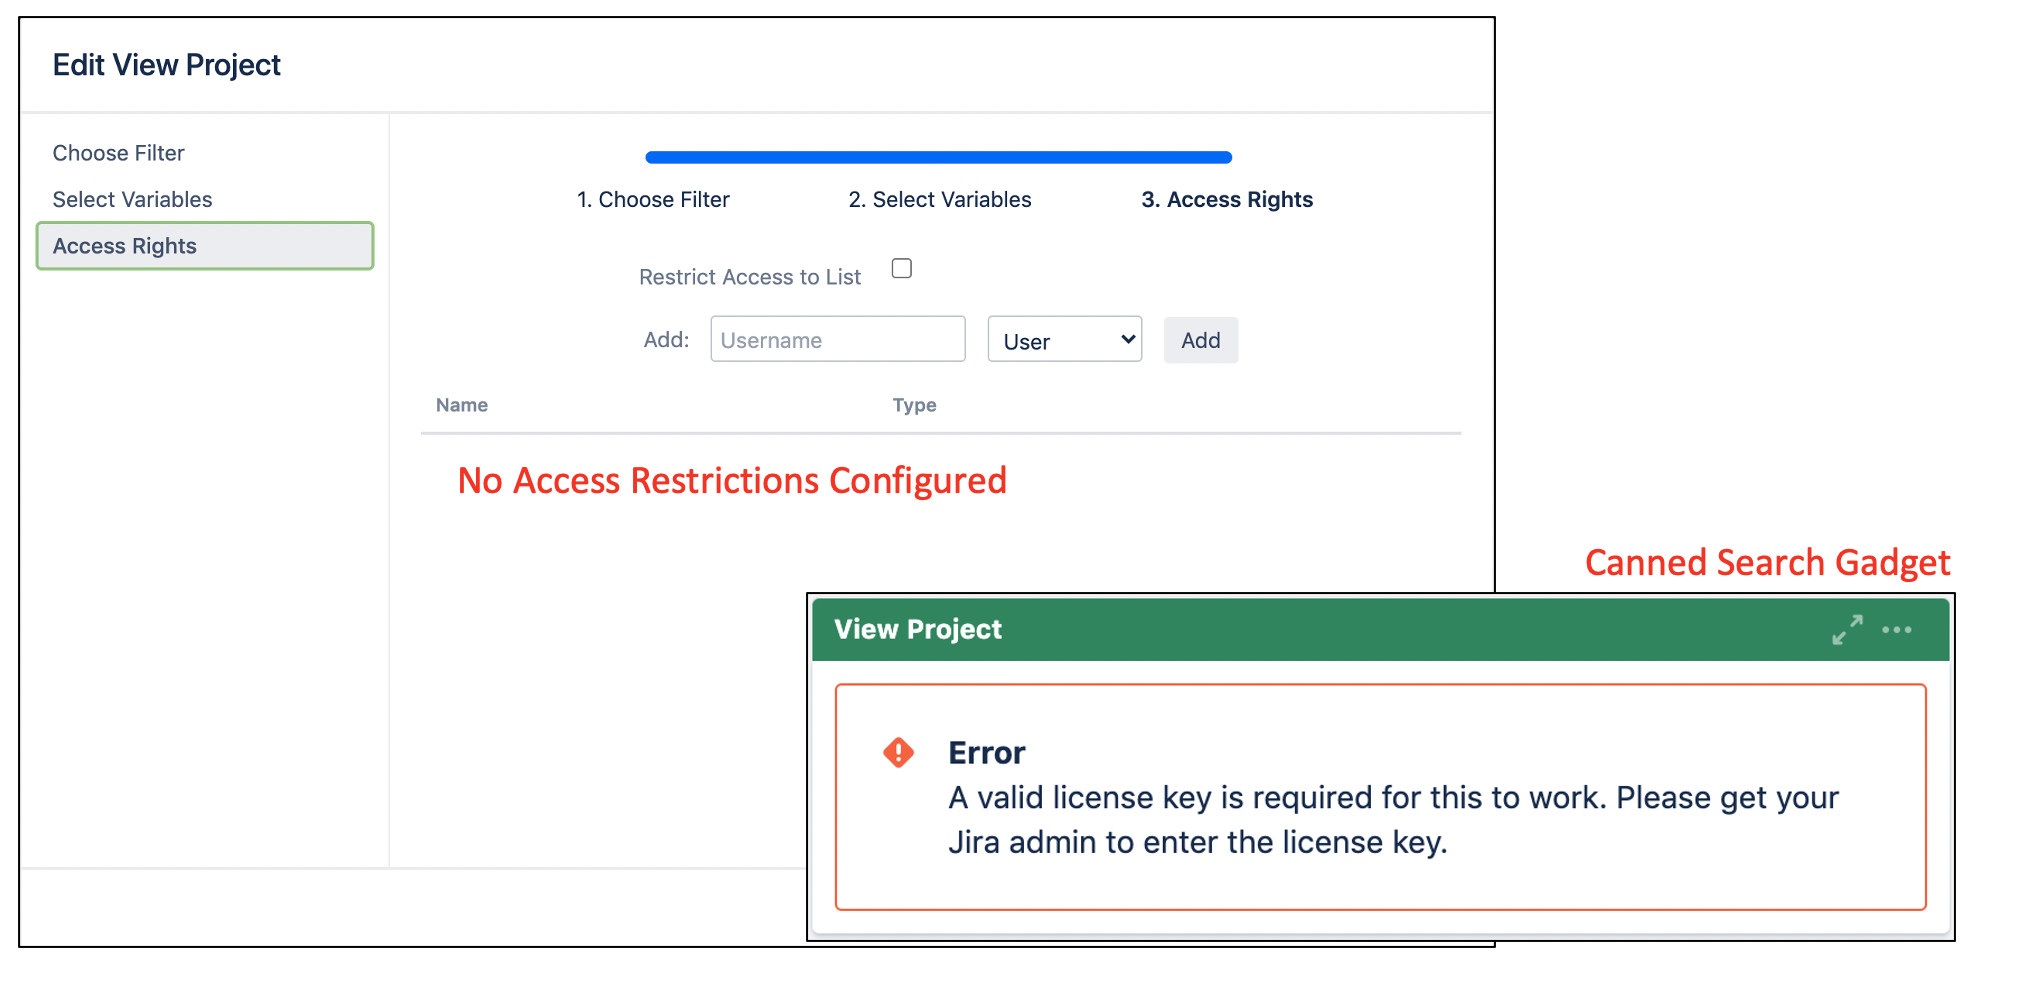The height and width of the screenshot is (982, 2026).
Task: Open the View Project gadget maximize arrows icon
Action: [x=1846, y=629]
